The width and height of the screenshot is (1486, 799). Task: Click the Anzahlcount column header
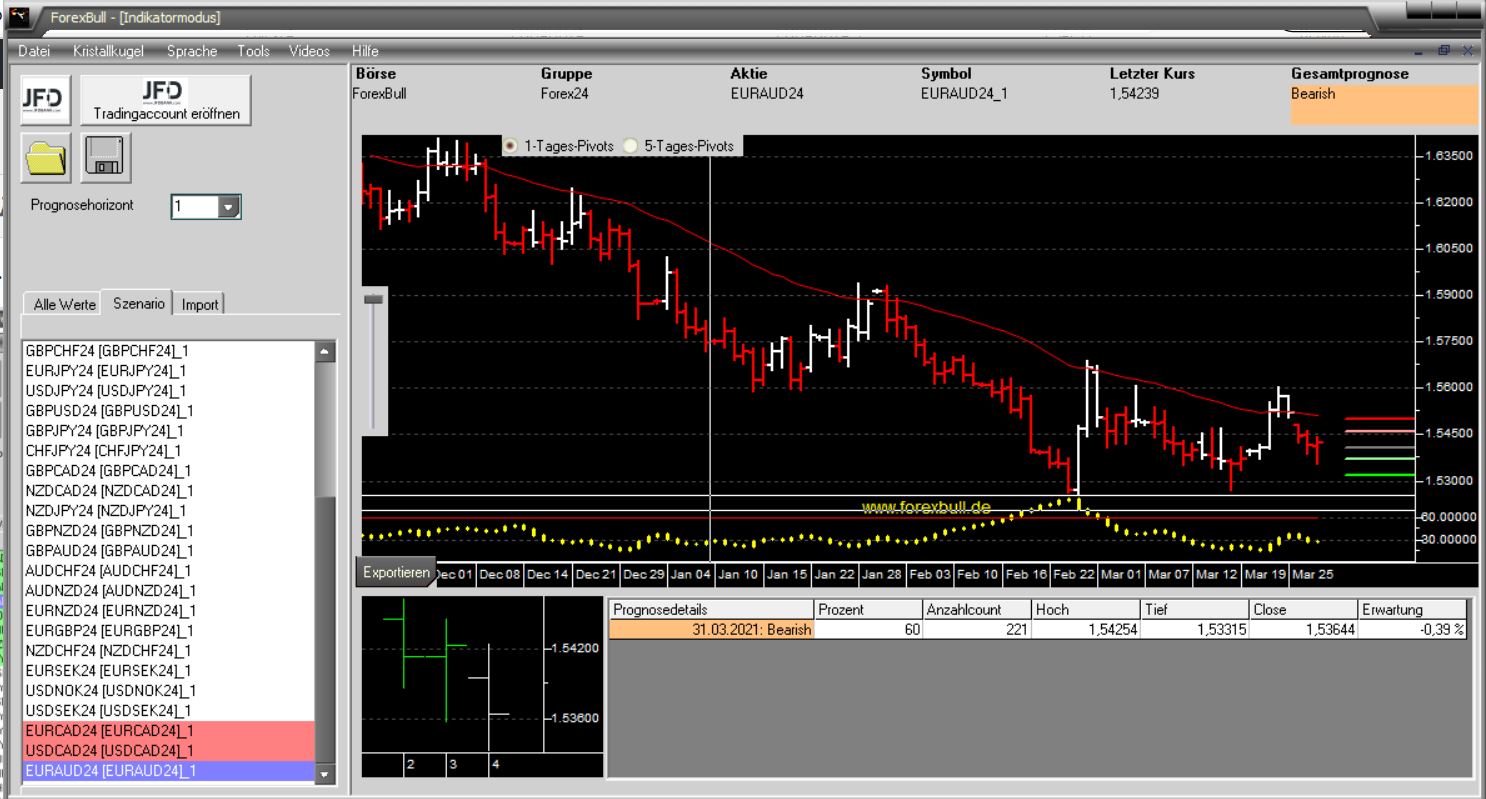click(977, 609)
